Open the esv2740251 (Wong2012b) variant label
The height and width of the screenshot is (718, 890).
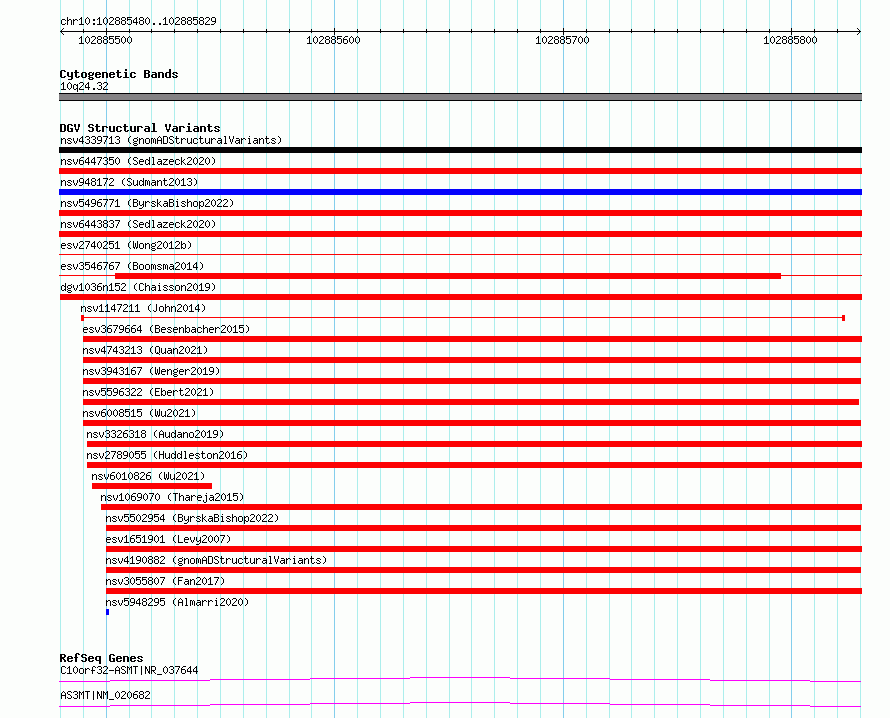pos(126,245)
